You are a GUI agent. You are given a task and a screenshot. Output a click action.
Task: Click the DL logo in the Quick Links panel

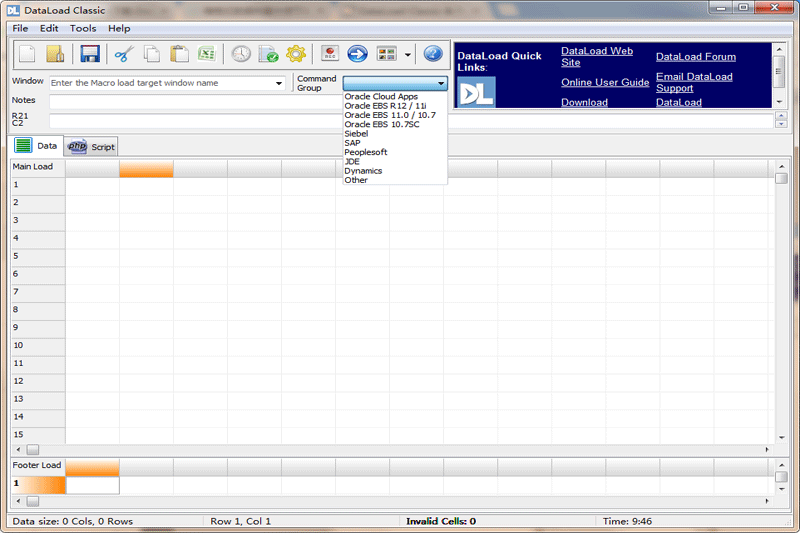click(476, 92)
